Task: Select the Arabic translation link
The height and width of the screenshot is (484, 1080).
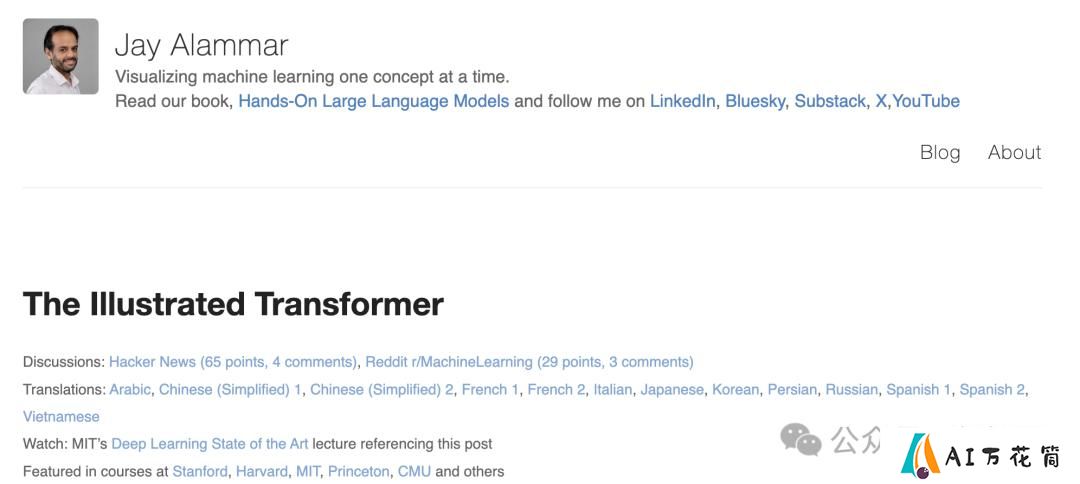Action: point(129,390)
